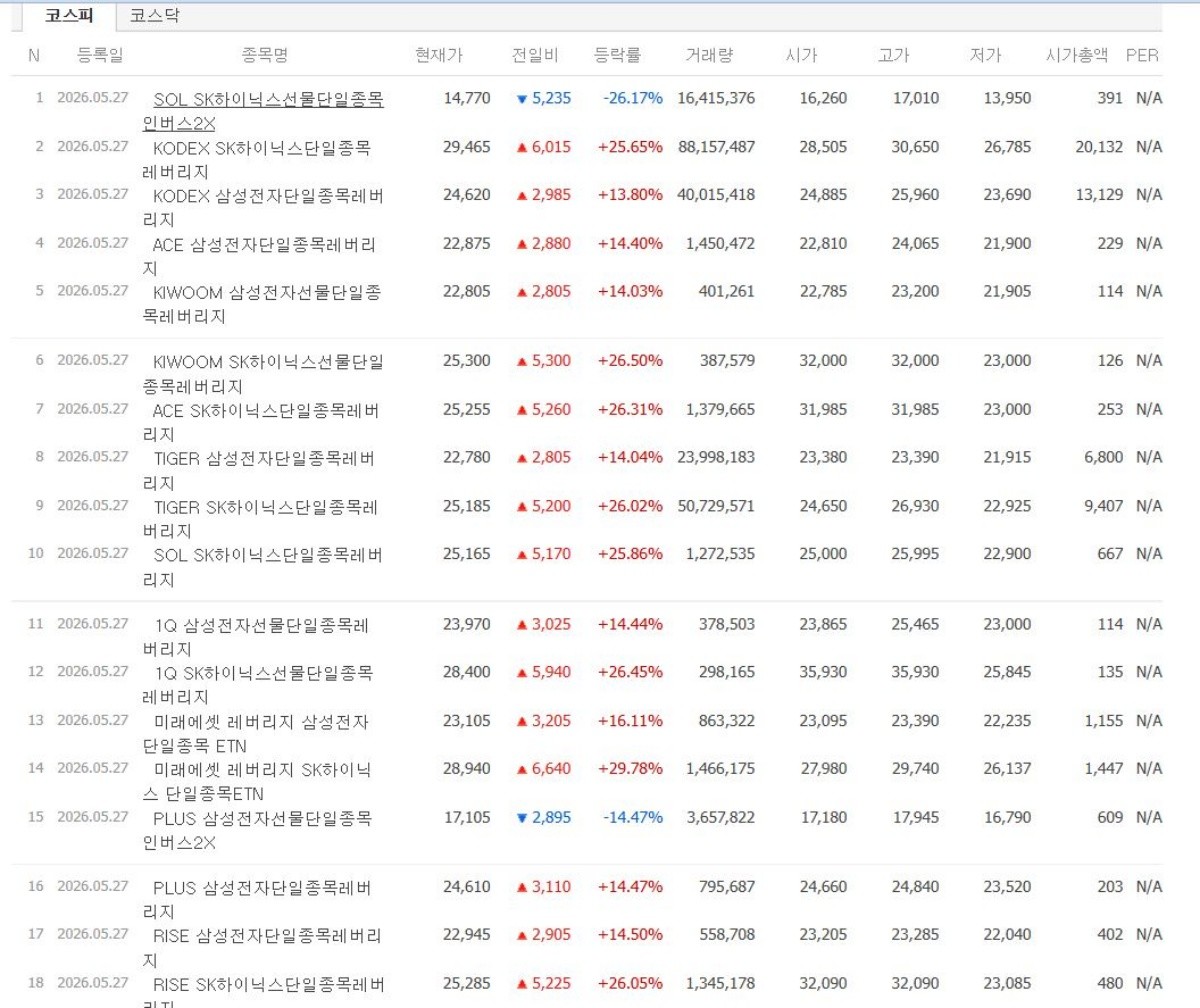
Task: Select current price 29,465
Action: coord(467,146)
